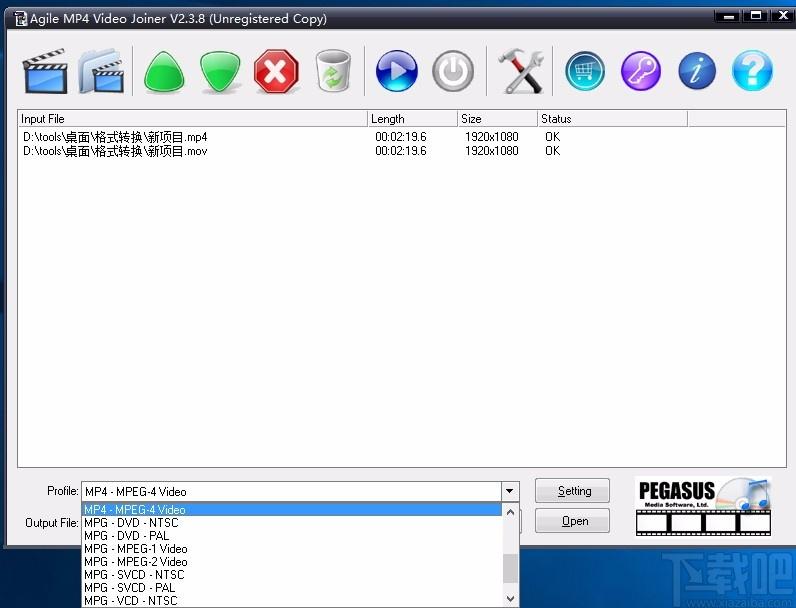Start joining with the blue play icon

[x=396, y=71]
